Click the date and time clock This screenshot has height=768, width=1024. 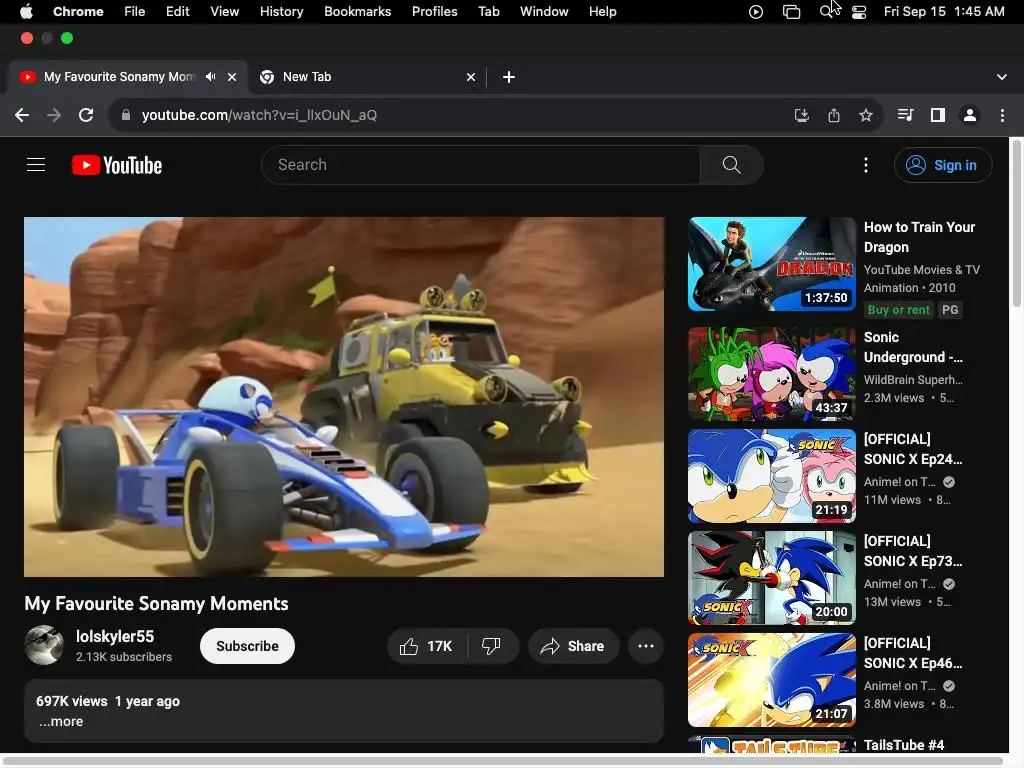click(944, 12)
